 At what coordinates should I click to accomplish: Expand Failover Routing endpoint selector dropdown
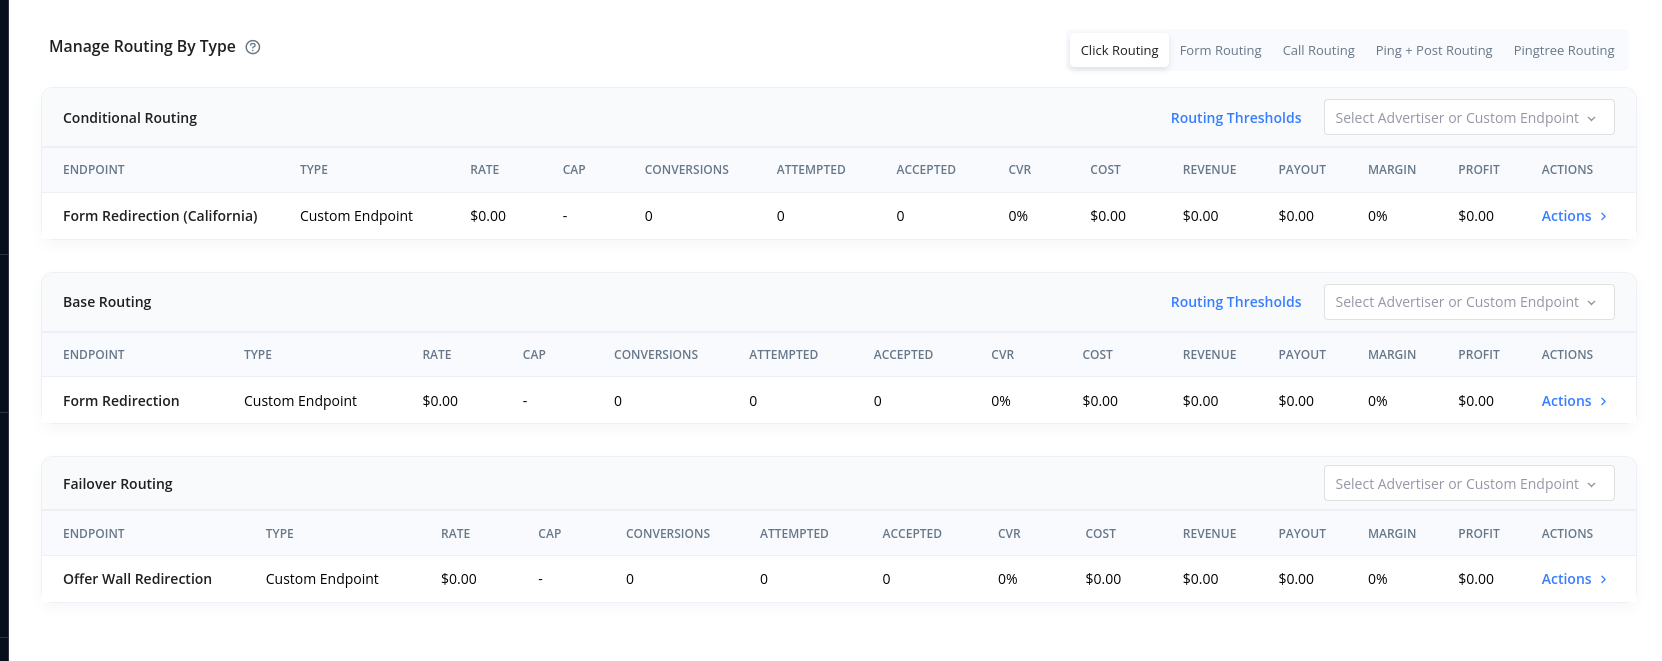point(1468,484)
